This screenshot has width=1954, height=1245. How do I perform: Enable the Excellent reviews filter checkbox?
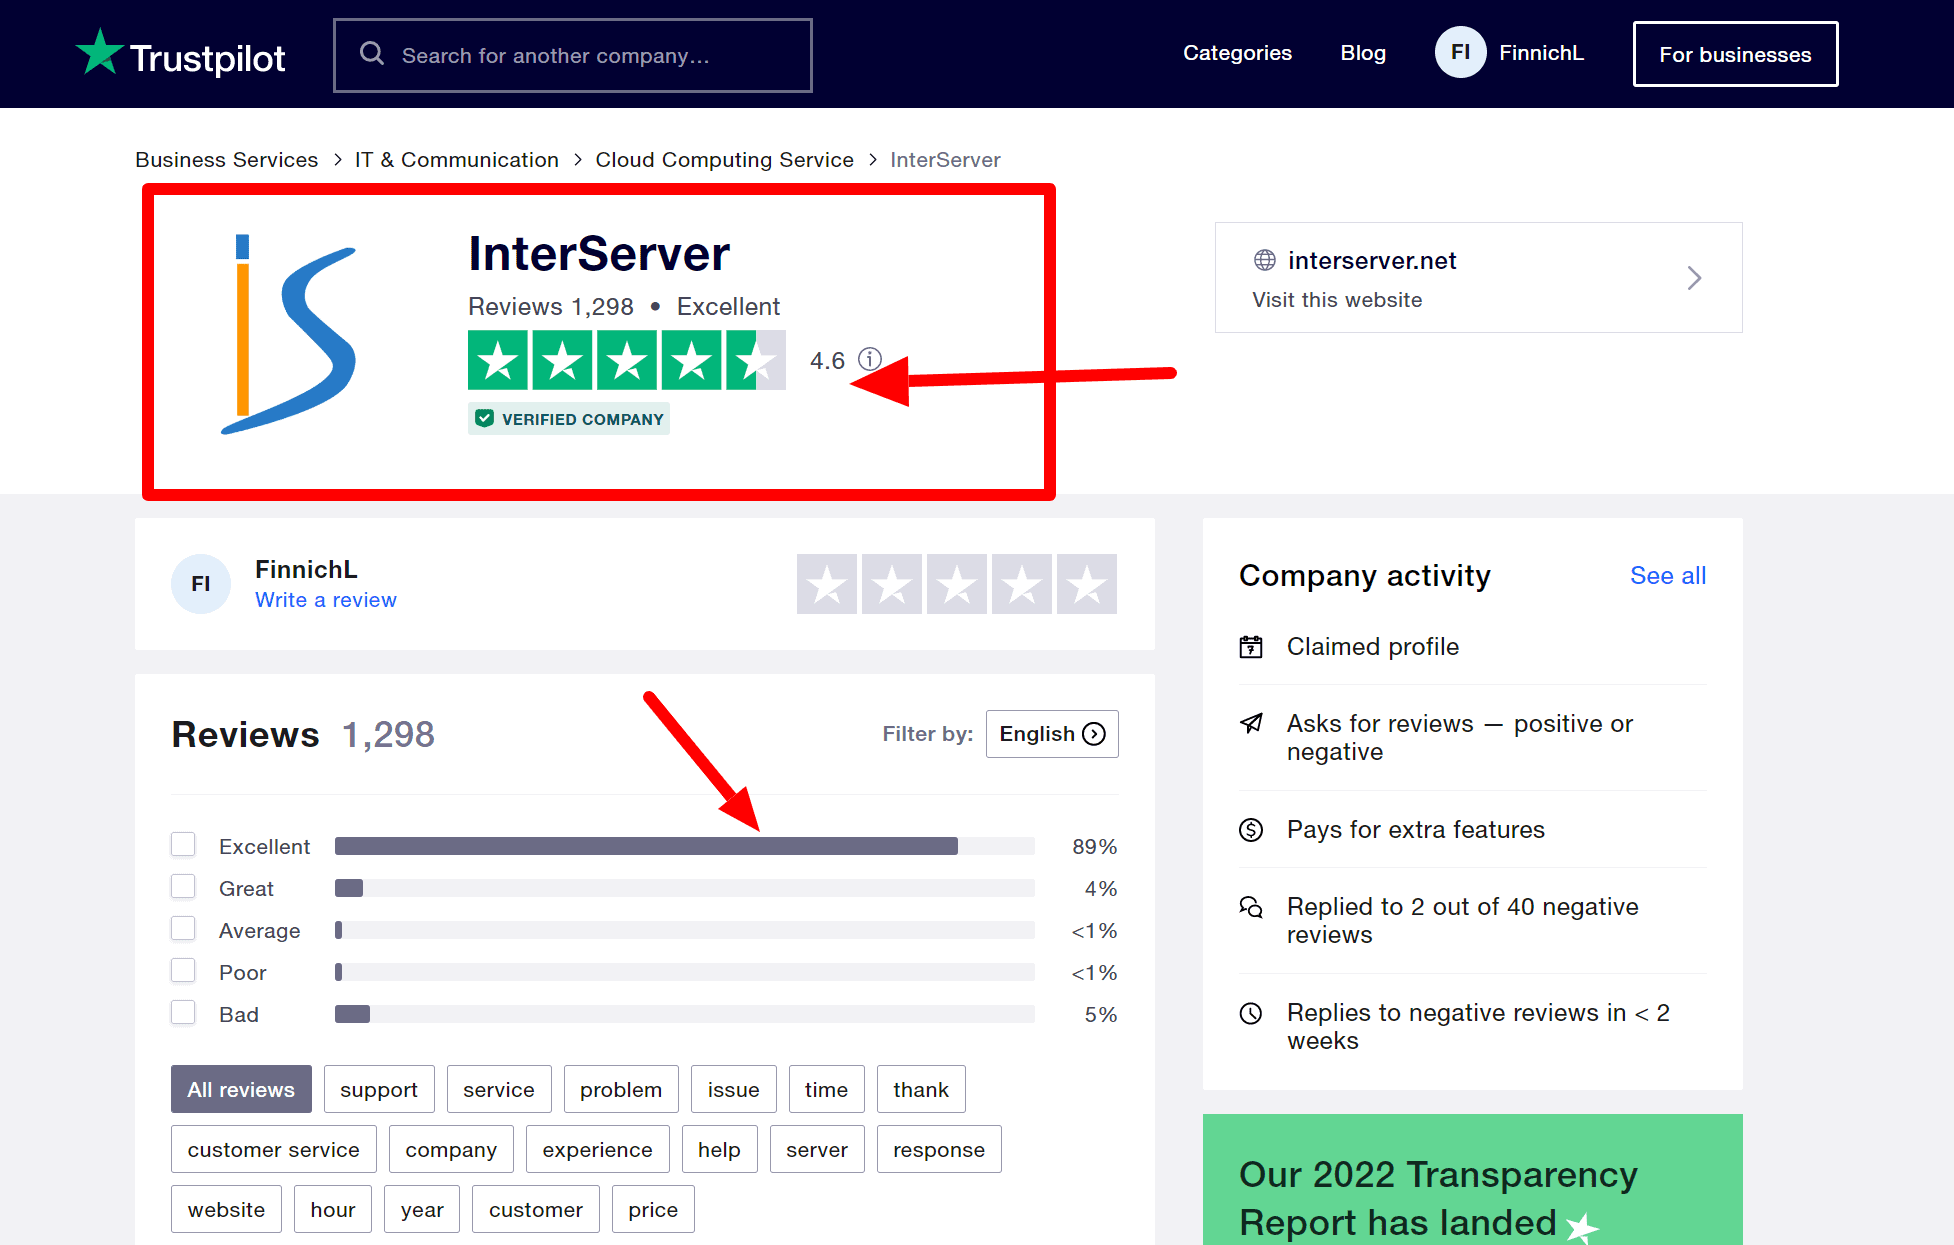(x=183, y=844)
